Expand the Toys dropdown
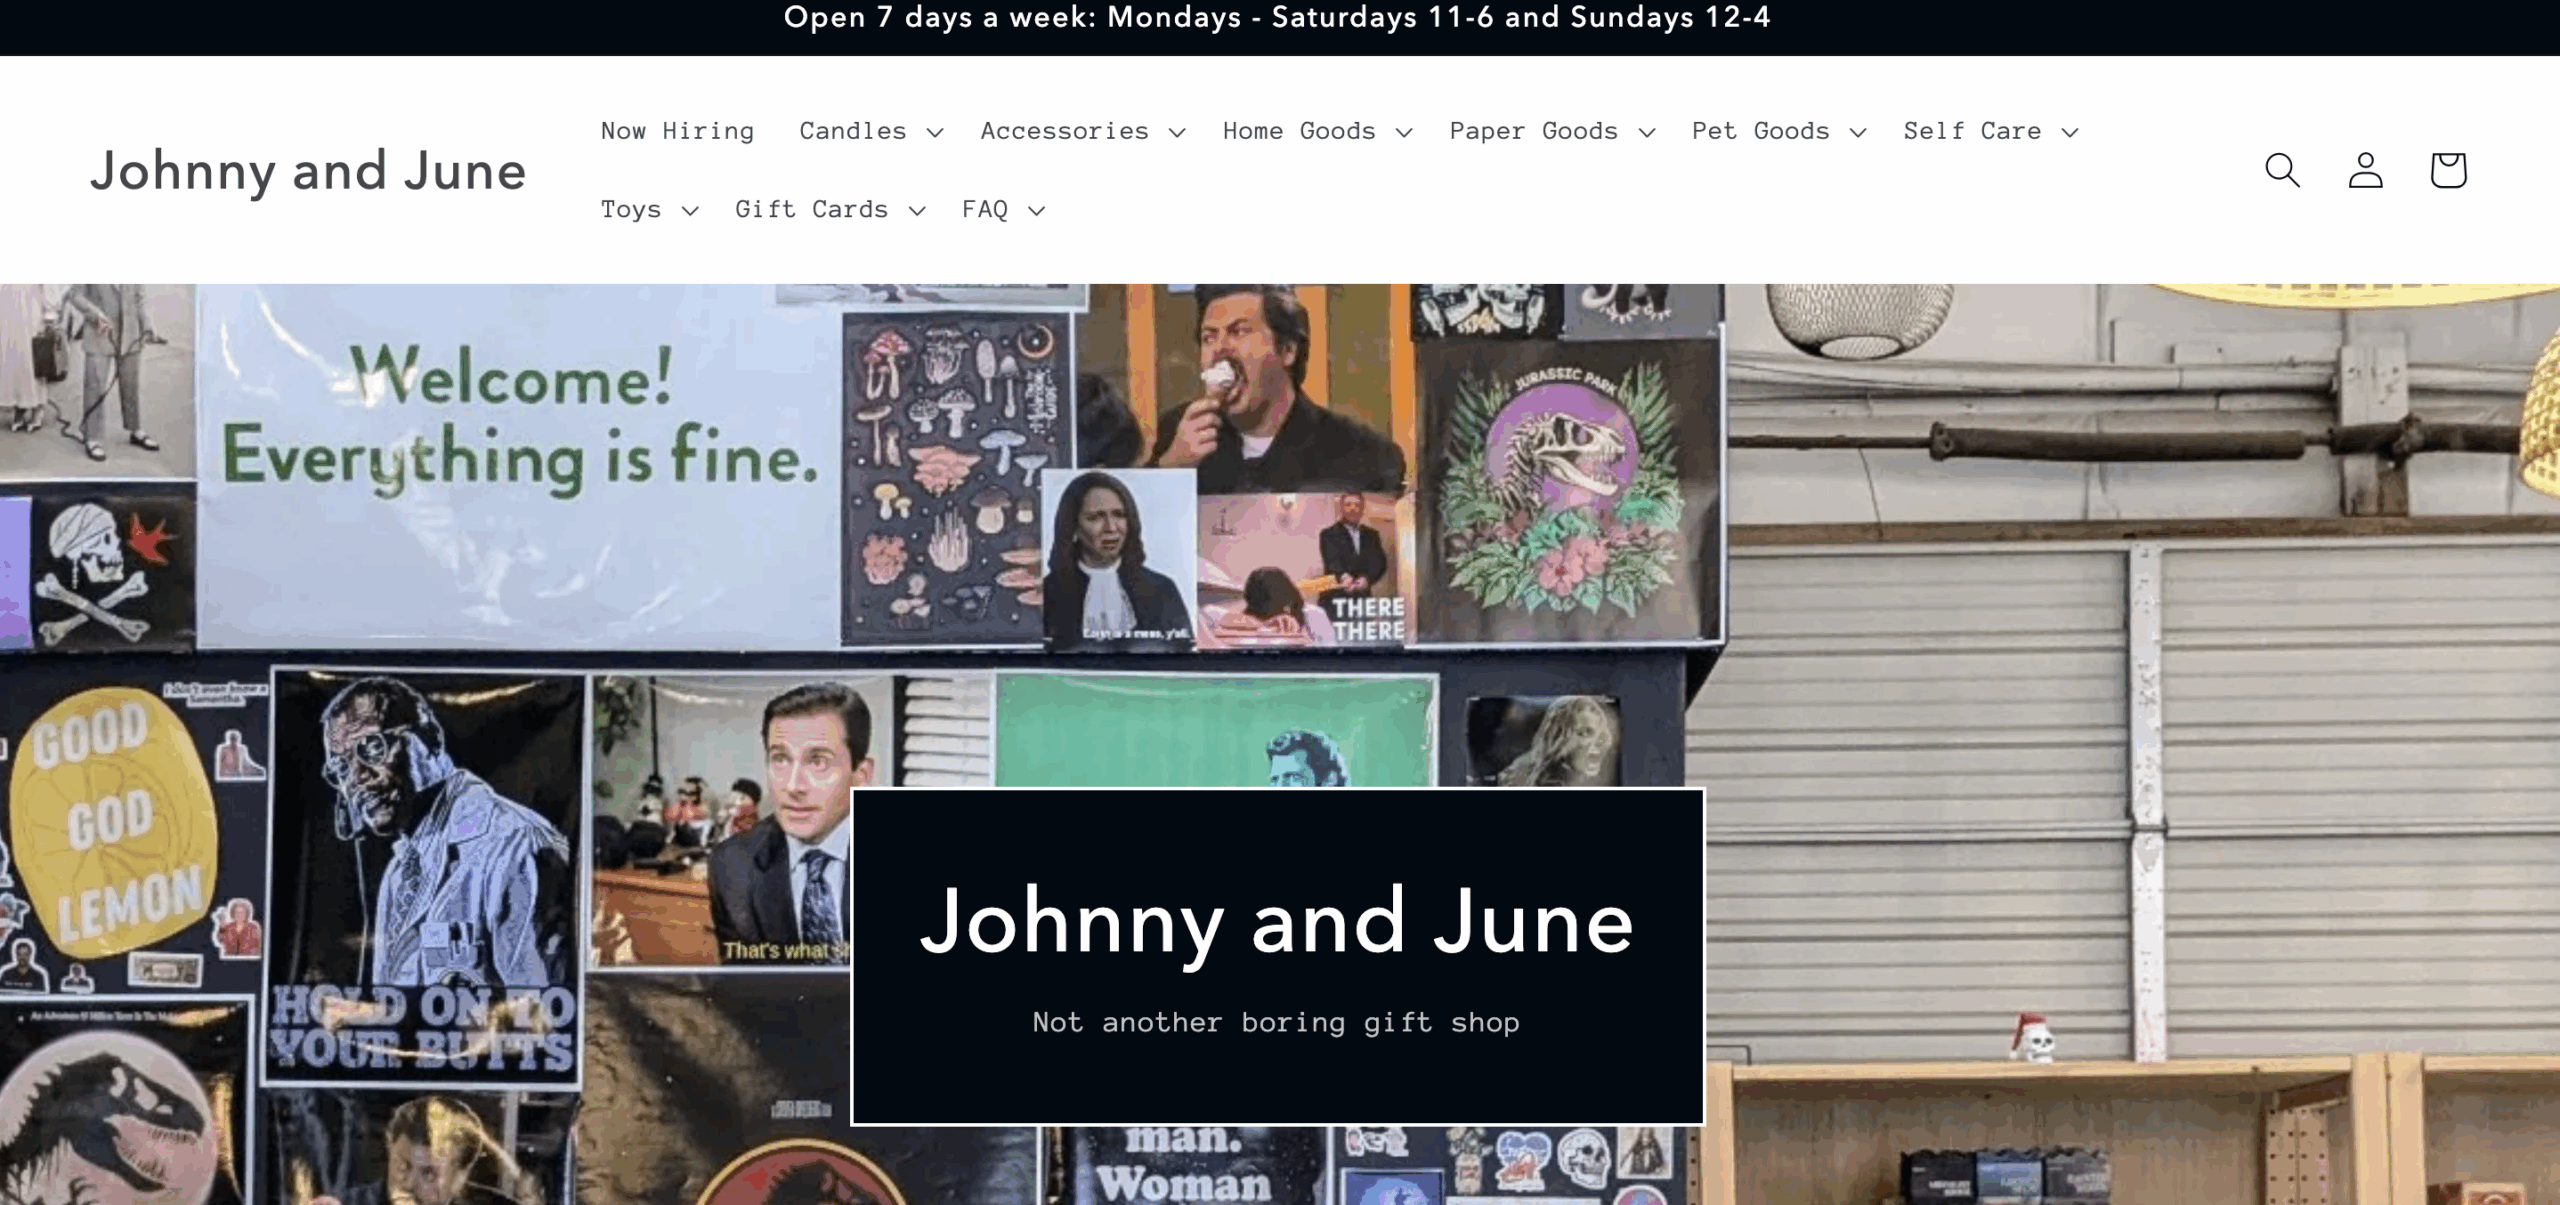 693,210
